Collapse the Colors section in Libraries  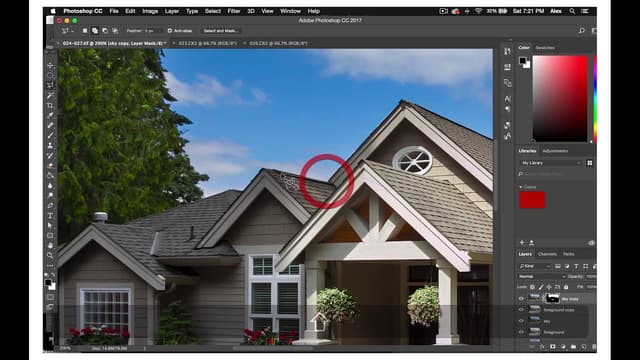click(x=521, y=187)
